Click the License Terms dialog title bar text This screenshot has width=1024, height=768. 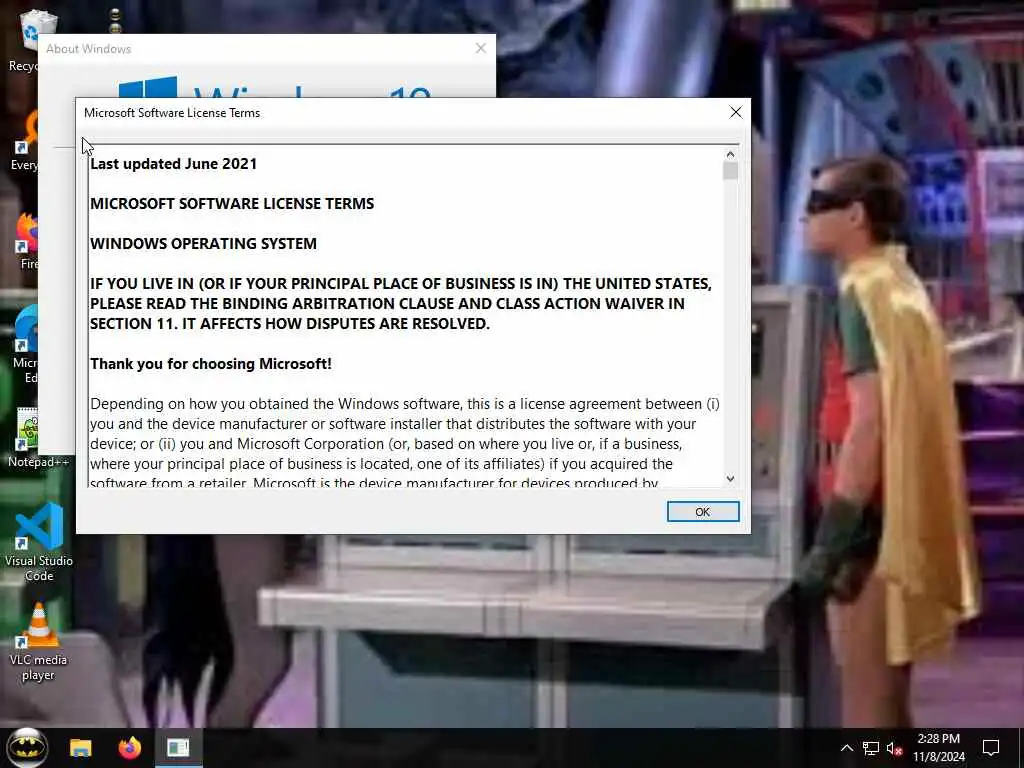point(172,113)
